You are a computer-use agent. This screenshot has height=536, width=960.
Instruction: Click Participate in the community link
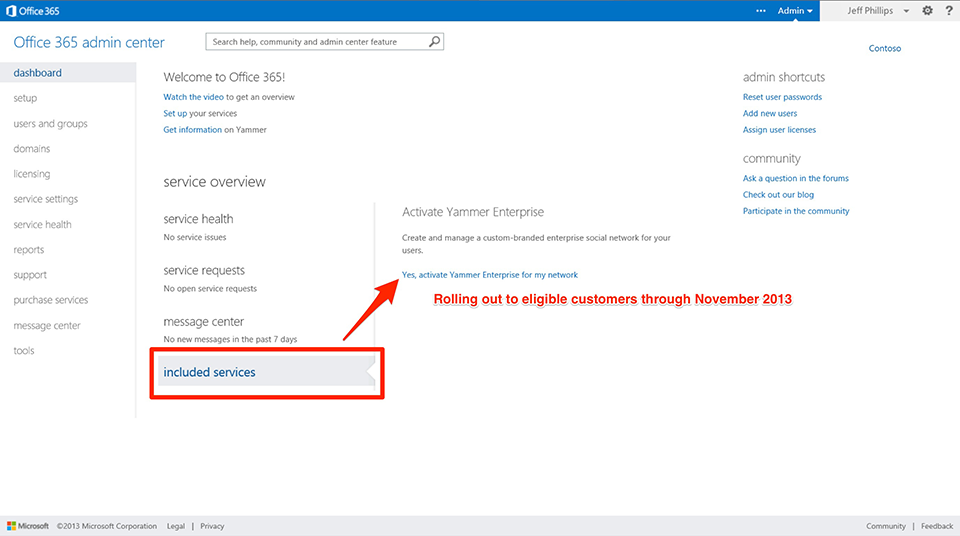pyautogui.click(x=796, y=211)
